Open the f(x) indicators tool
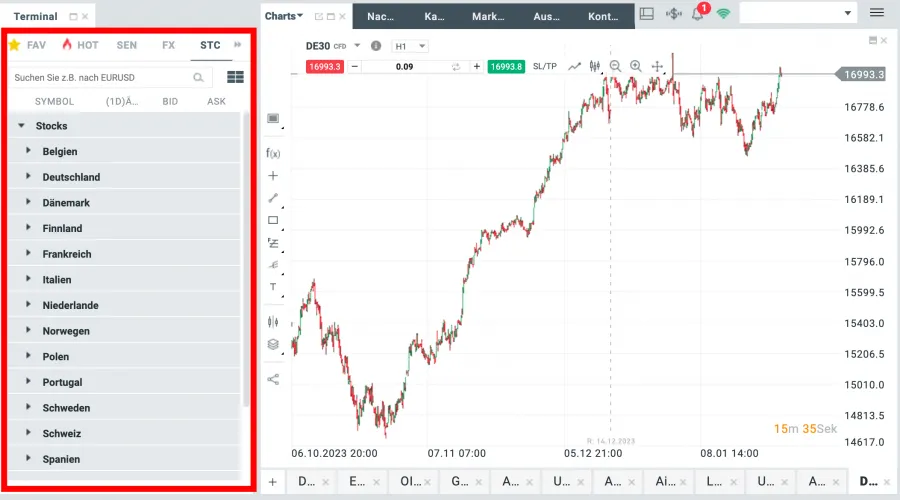900x500 pixels. click(273, 153)
